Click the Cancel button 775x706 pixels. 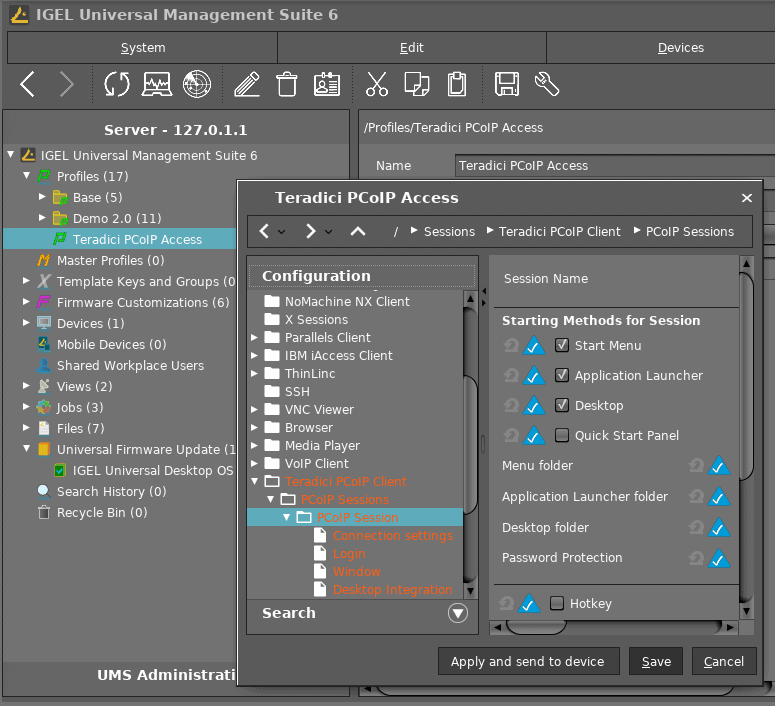(x=723, y=661)
